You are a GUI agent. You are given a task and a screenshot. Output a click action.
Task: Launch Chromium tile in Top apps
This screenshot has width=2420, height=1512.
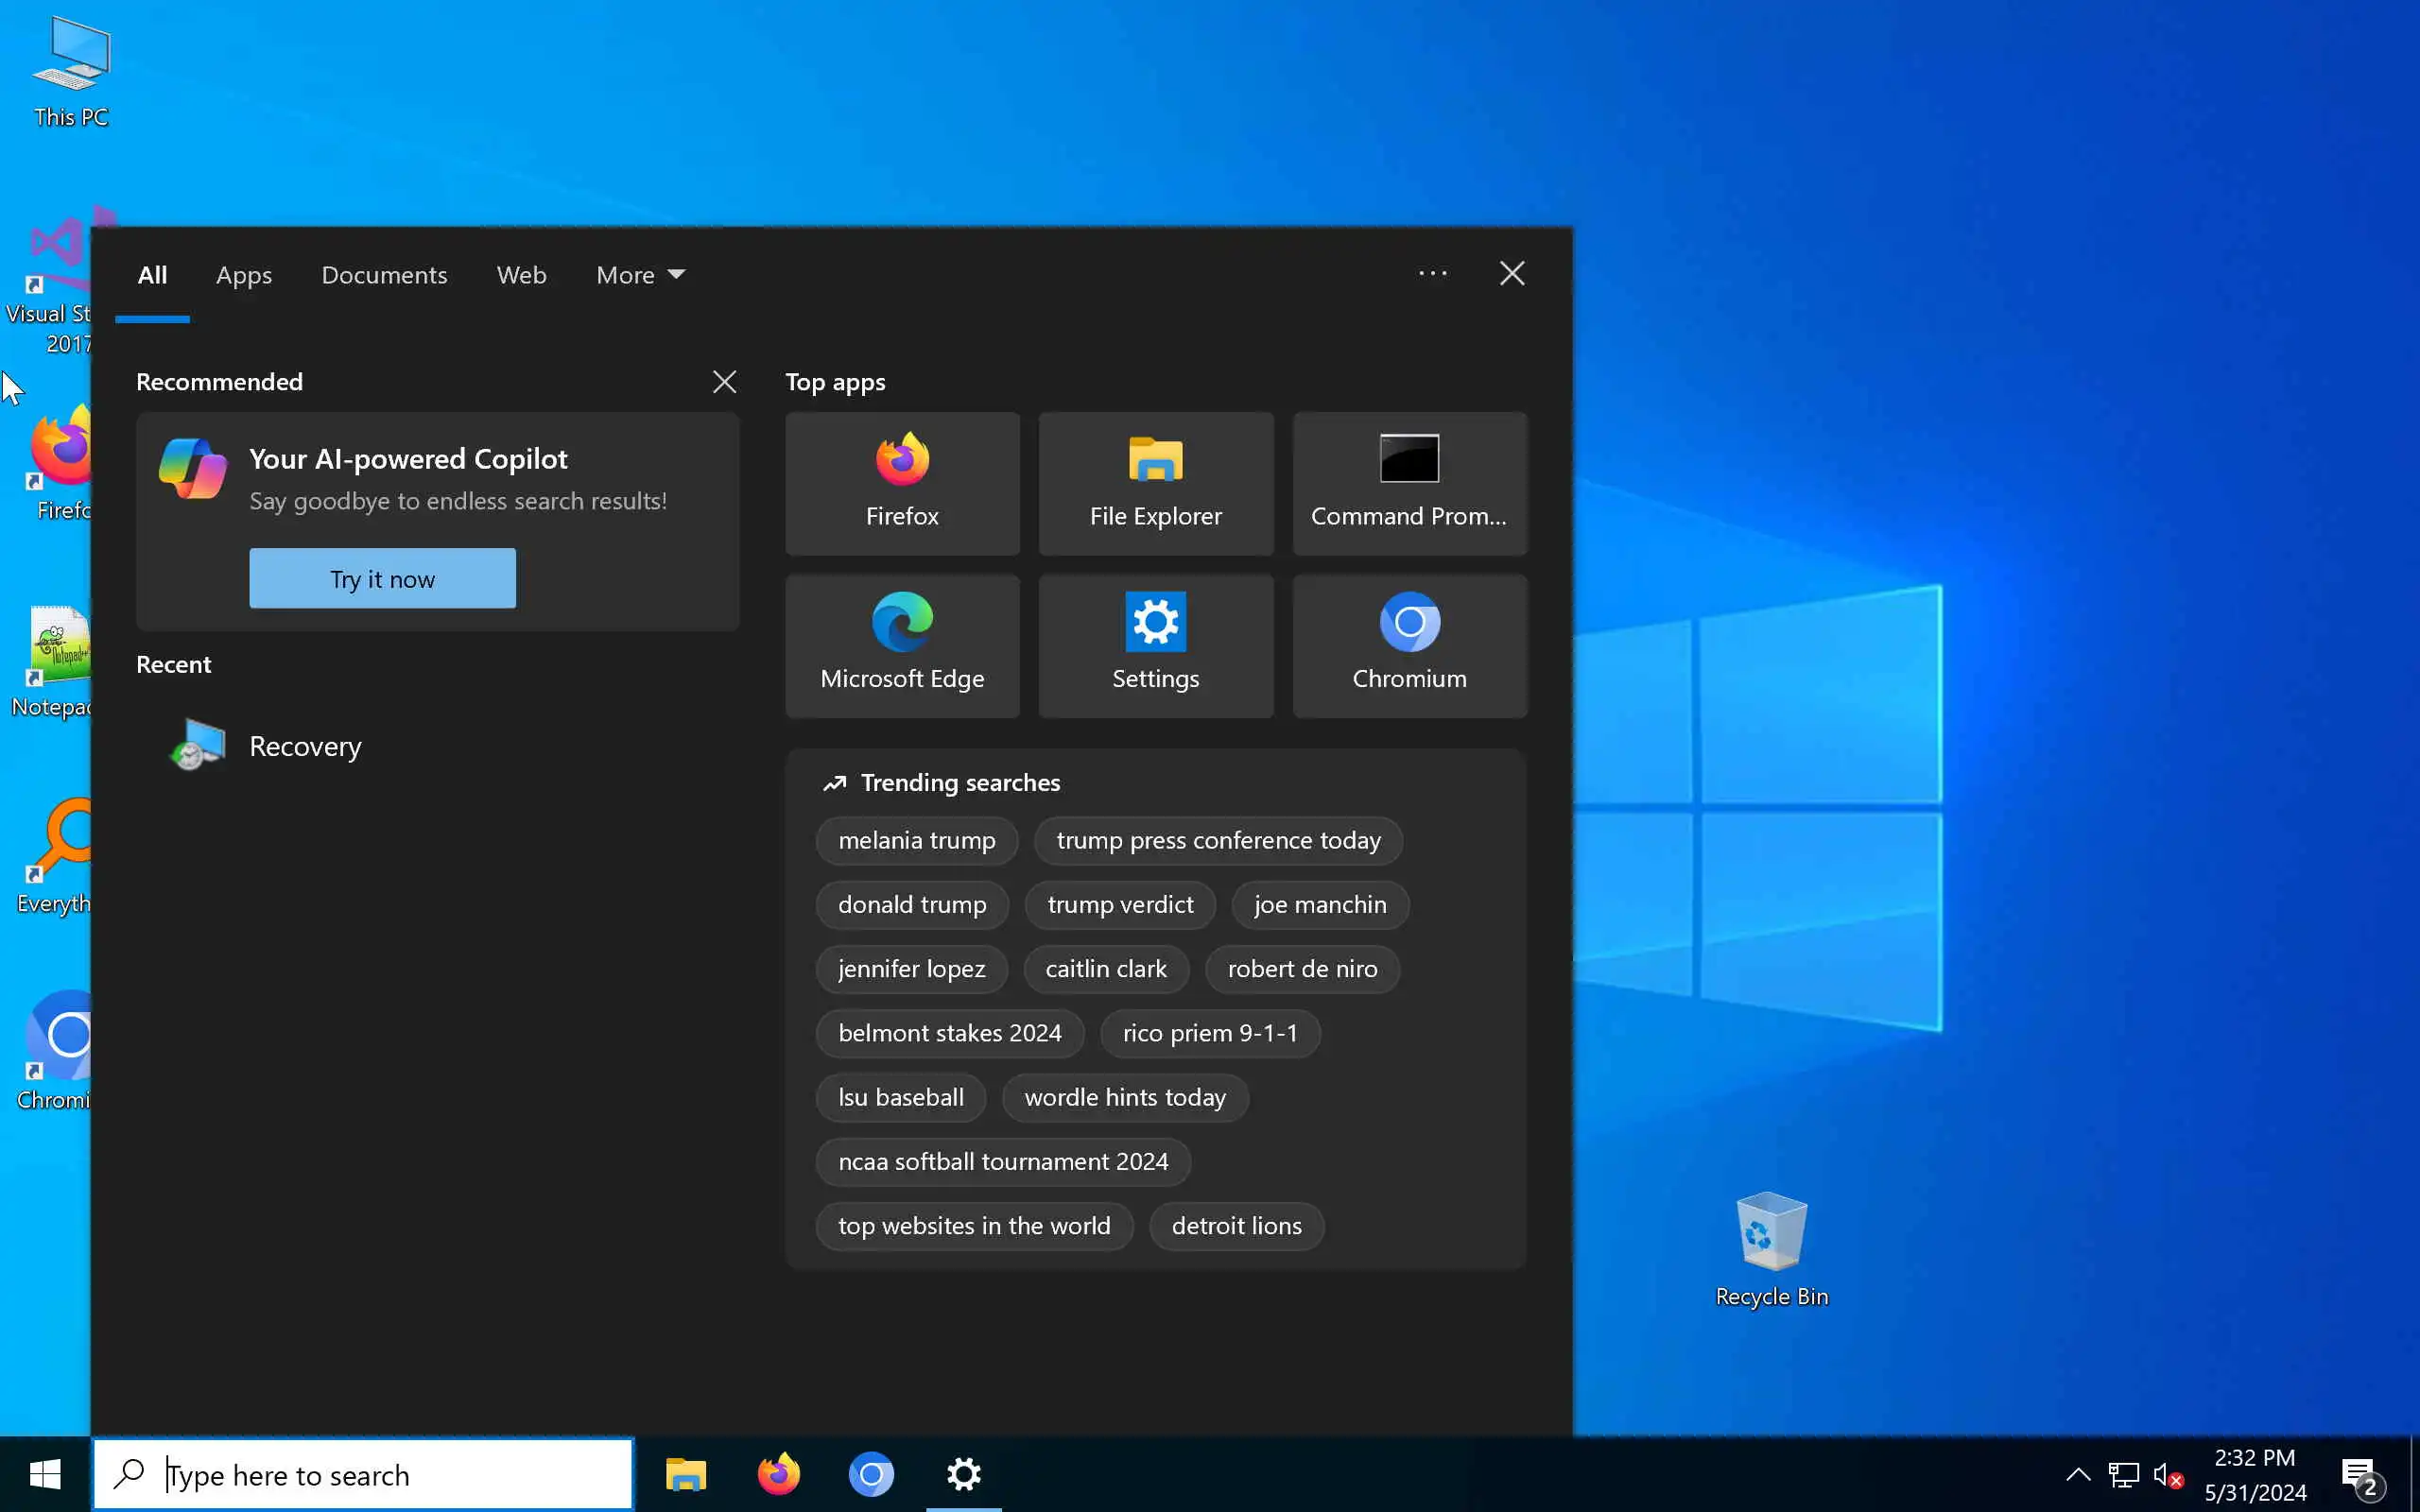point(1409,645)
